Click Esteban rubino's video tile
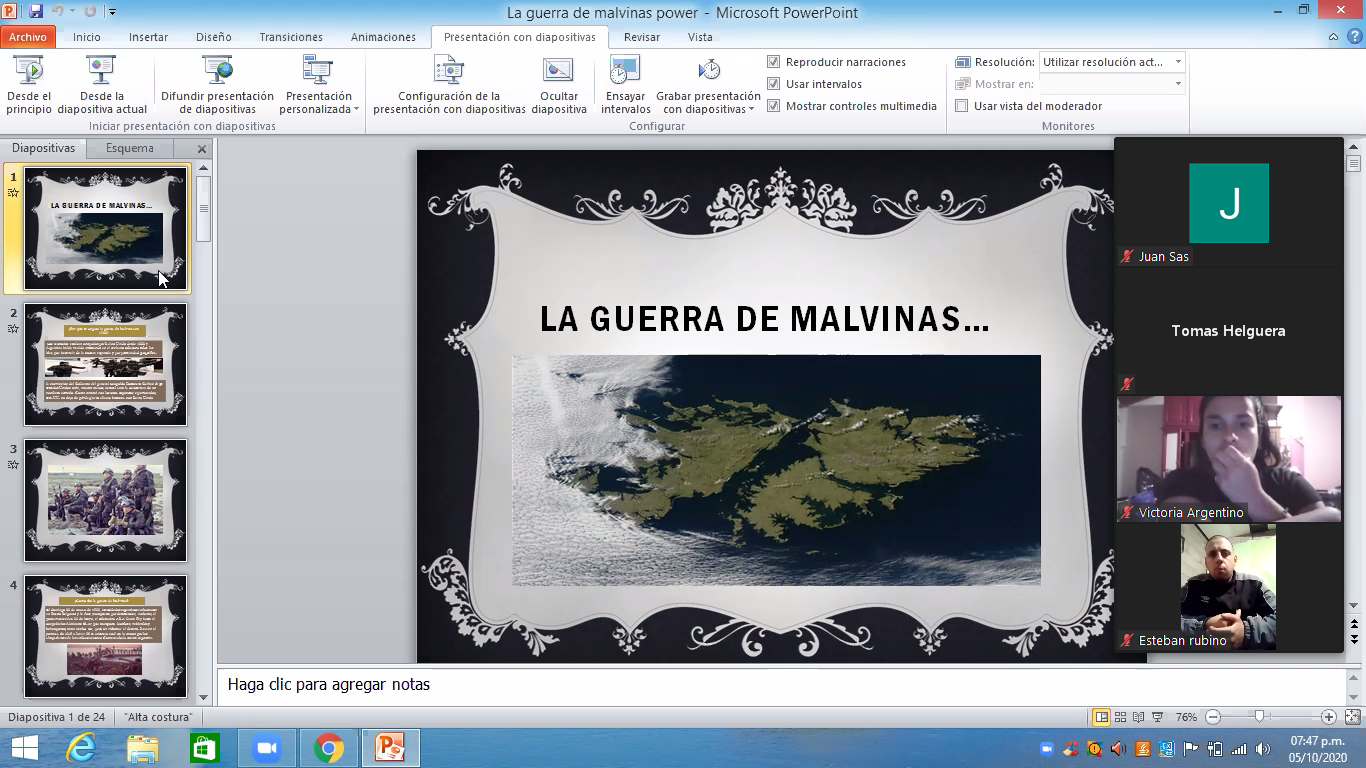 point(1229,588)
